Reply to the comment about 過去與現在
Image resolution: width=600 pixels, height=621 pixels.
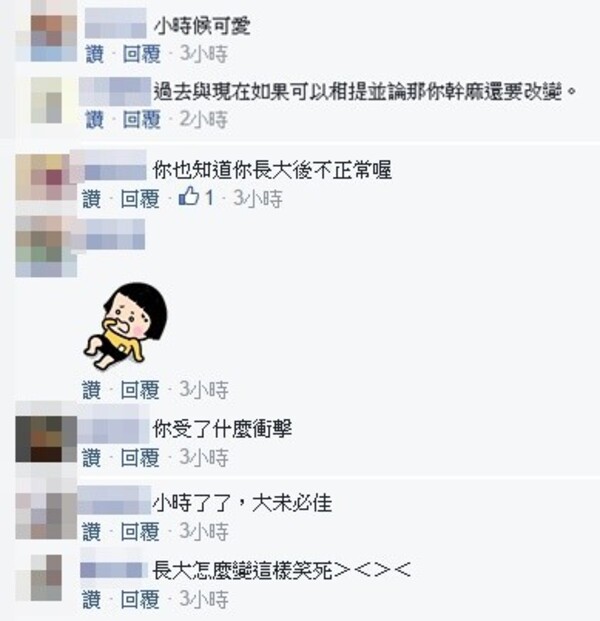(141, 120)
